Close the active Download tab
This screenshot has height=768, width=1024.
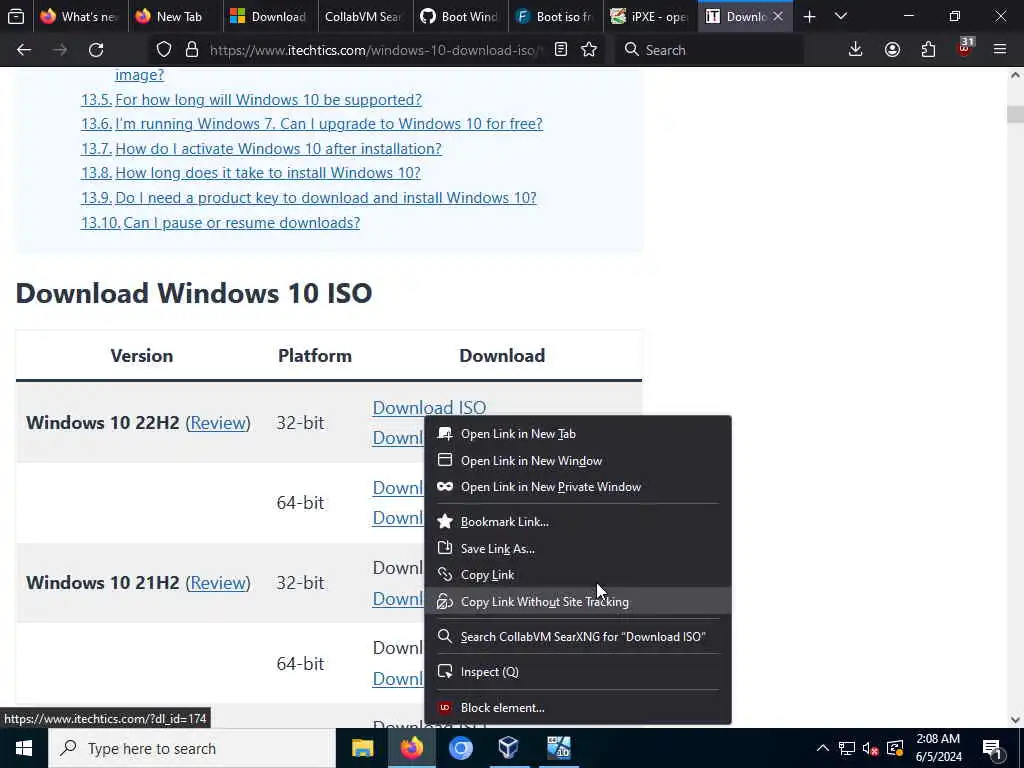pos(778,17)
